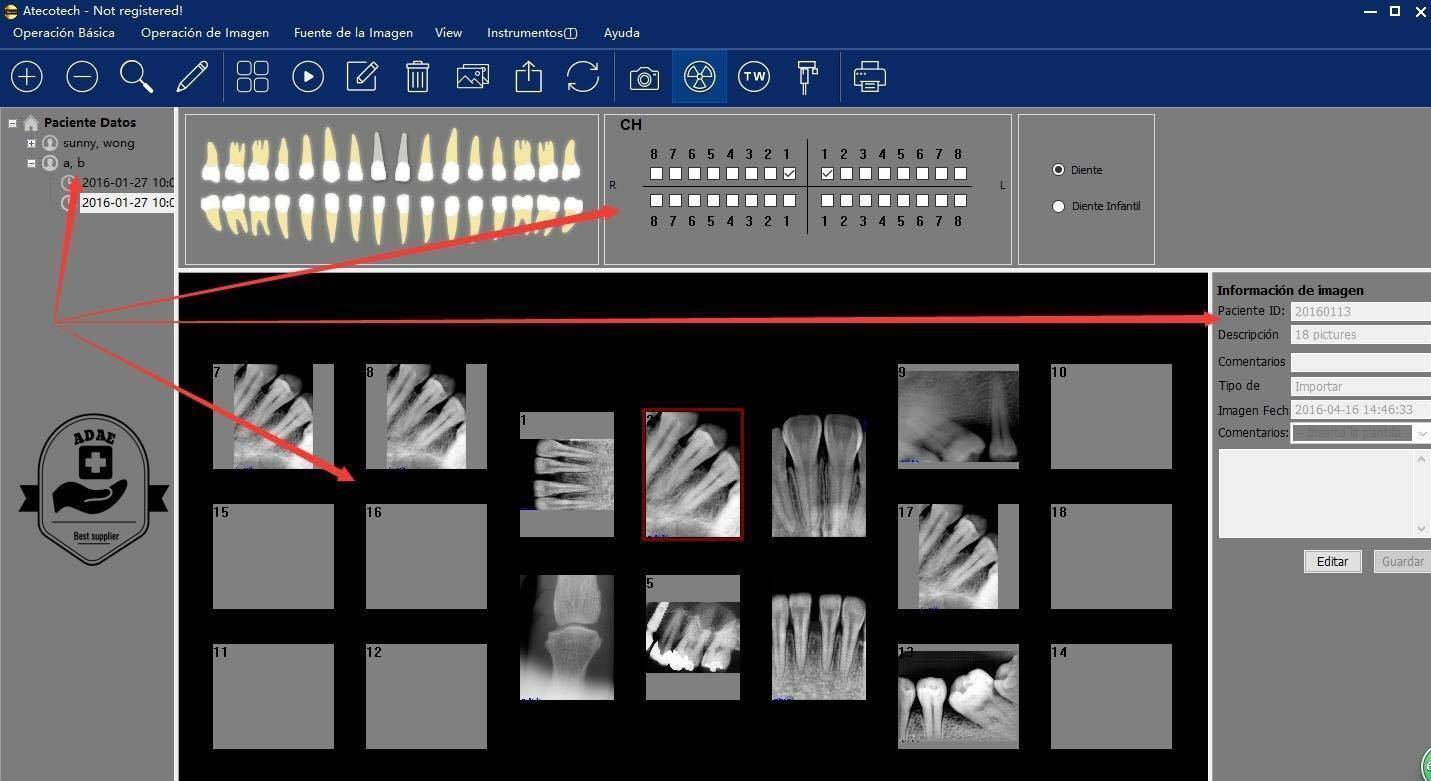Screen dimensions: 1431x781
Task: Select X-ray thumbnail number 1
Action: pos(567,475)
